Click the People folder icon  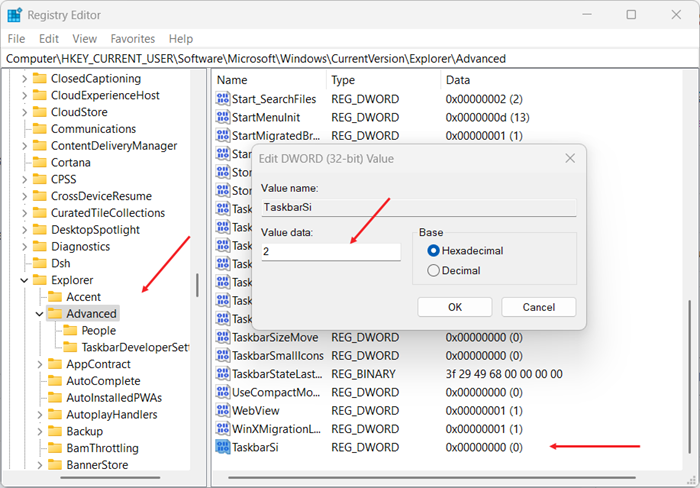click(70, 330)
